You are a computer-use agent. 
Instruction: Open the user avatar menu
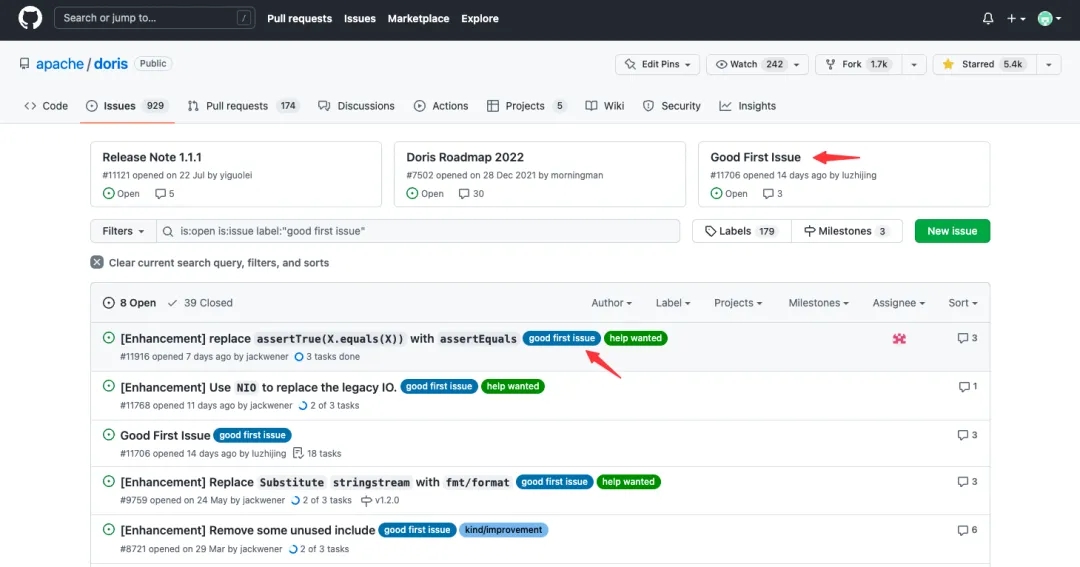(1049, 19)
